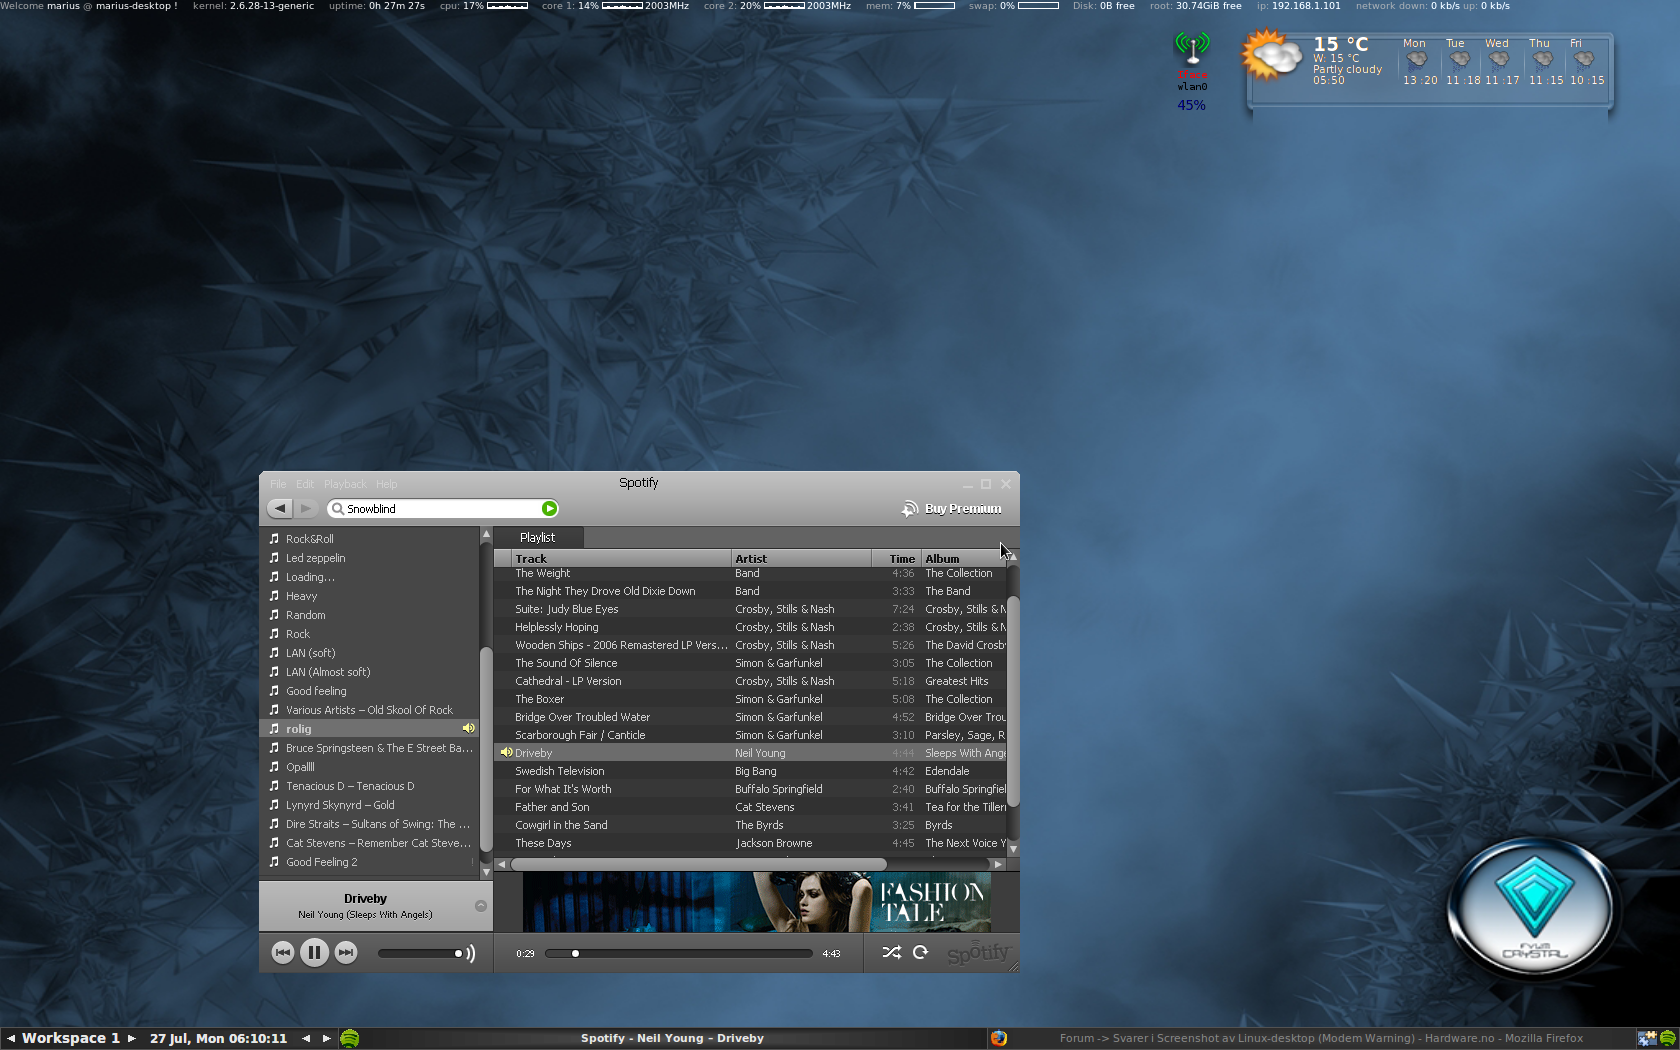
Task: Click the green search go button
Action: [x=549, y=509]
